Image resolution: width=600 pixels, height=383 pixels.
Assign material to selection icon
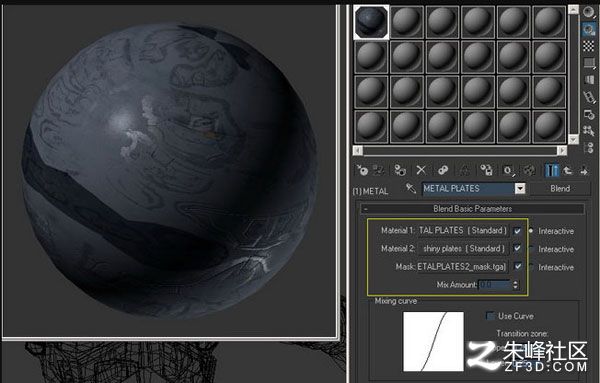[400, 170]
